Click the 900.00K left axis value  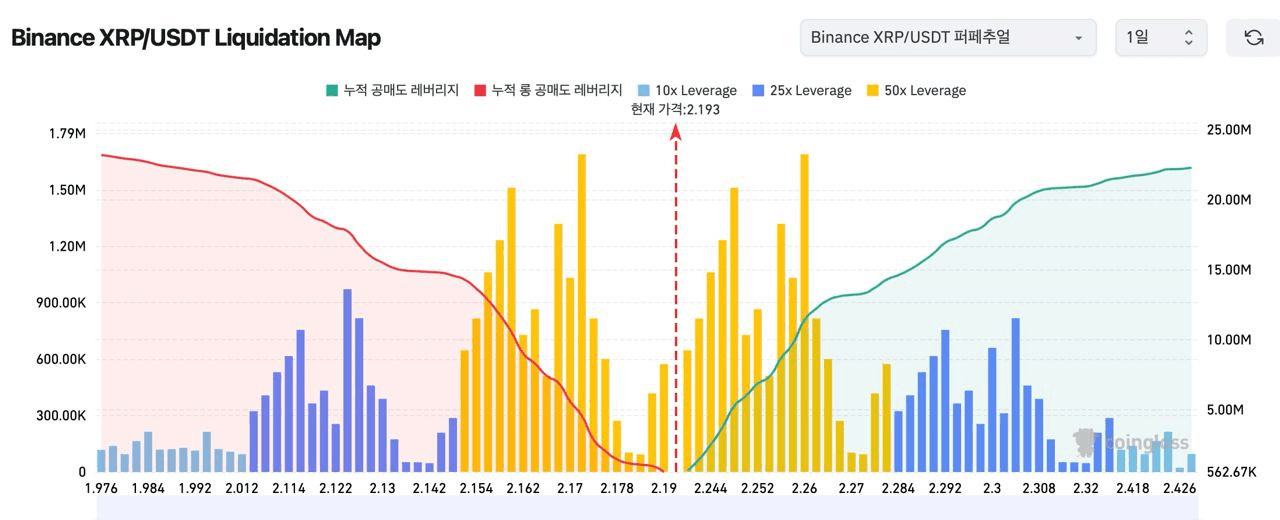click(x=59, y=303)
